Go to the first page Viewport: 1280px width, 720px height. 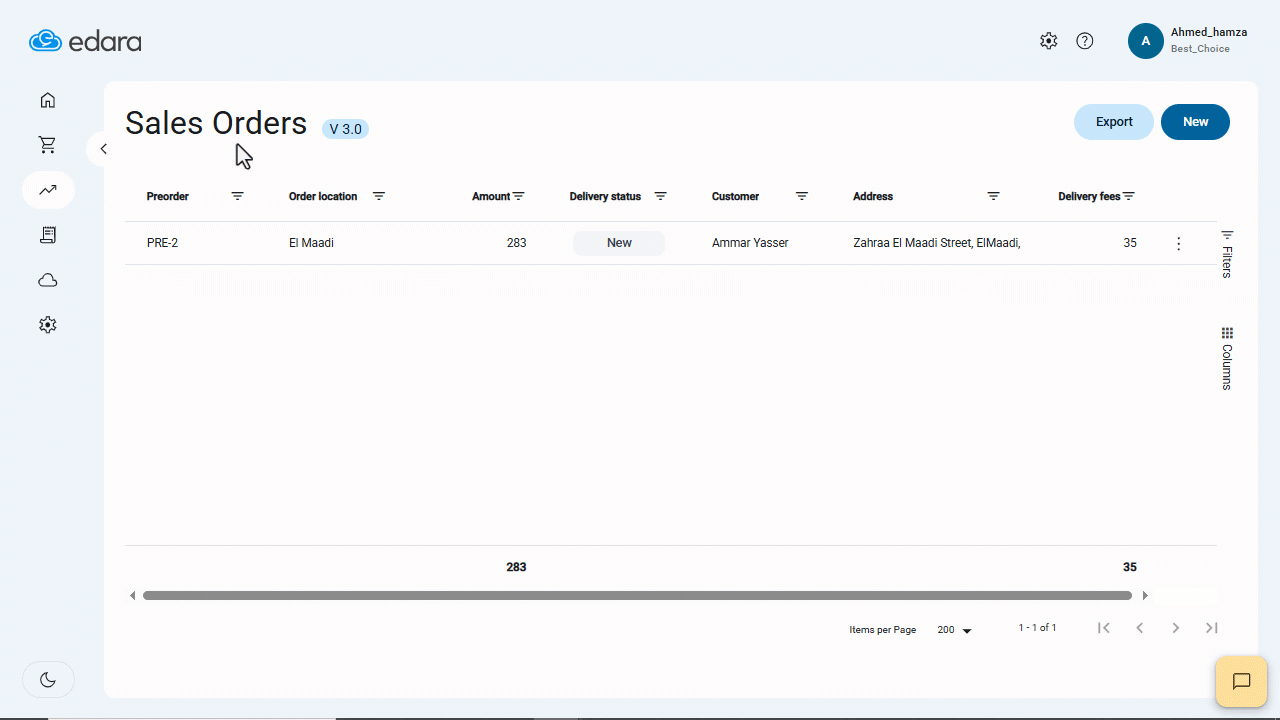coord(1104,628)
